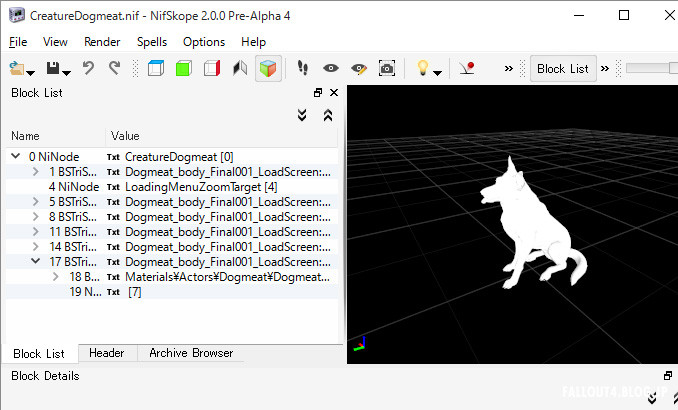This screenshot has height=410, width=678.
Task: Switch to the Archive Browser tab
Action: pos(191,353)
